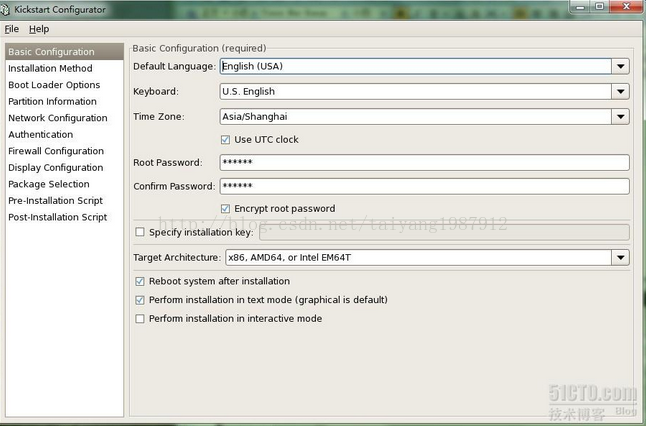Open the Authentication section
Screen dimensions: 646x426
65,134
